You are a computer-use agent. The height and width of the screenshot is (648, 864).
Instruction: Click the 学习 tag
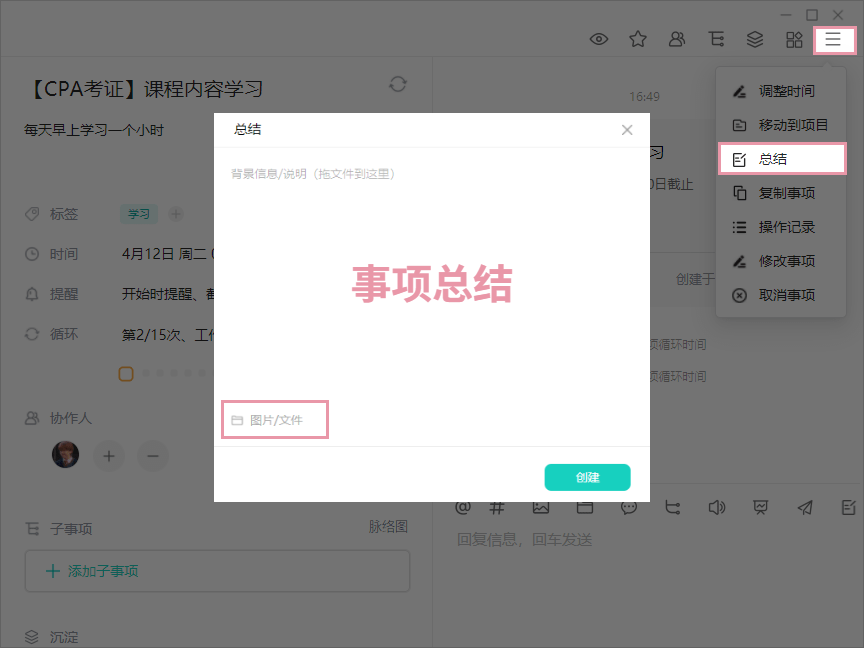(x=139, y=214)
